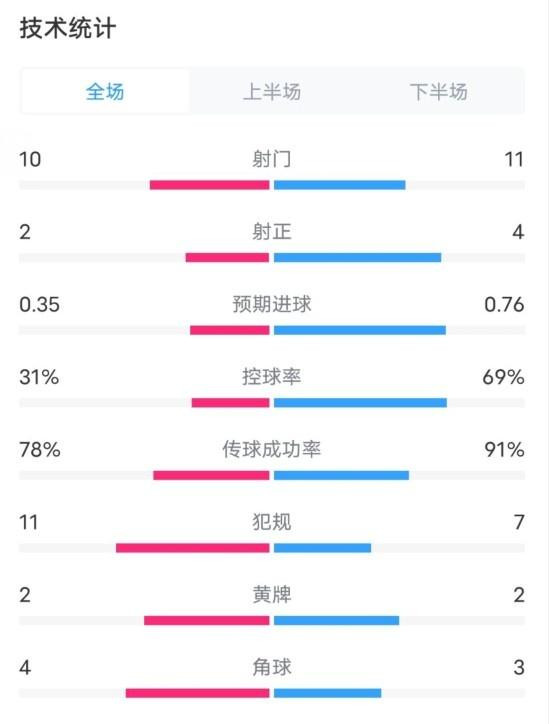Click the 角球 corners label
549x724 pixels.
(272, 667)
